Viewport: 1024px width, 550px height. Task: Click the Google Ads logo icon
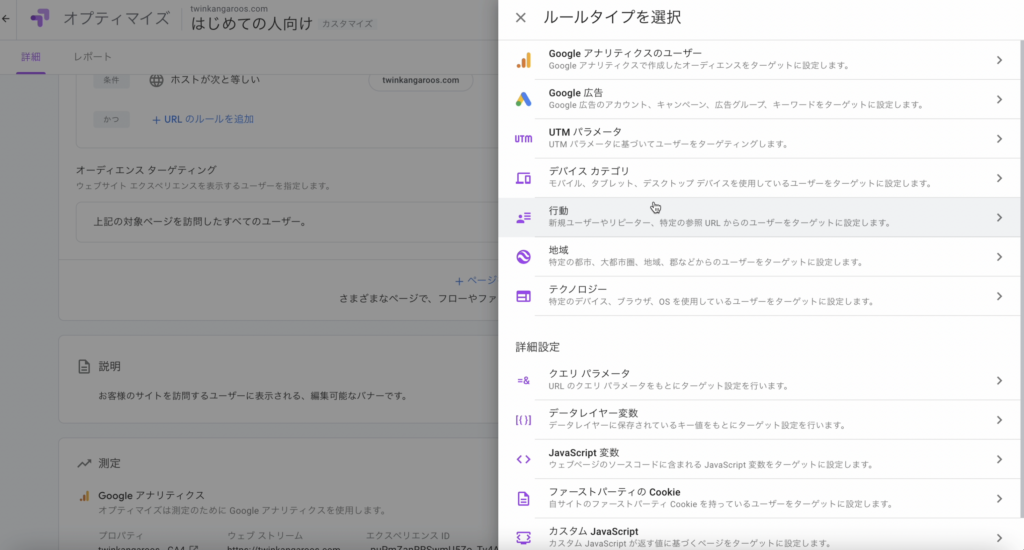click(523, 99)
